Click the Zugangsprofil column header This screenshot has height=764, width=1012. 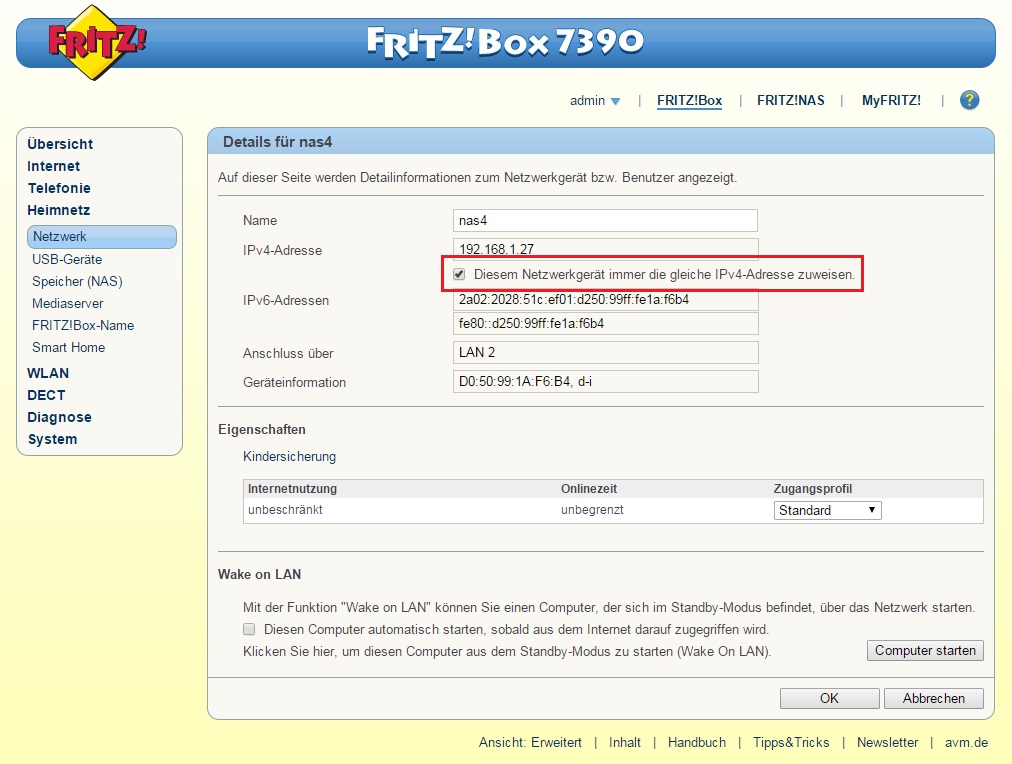point(813,489)
